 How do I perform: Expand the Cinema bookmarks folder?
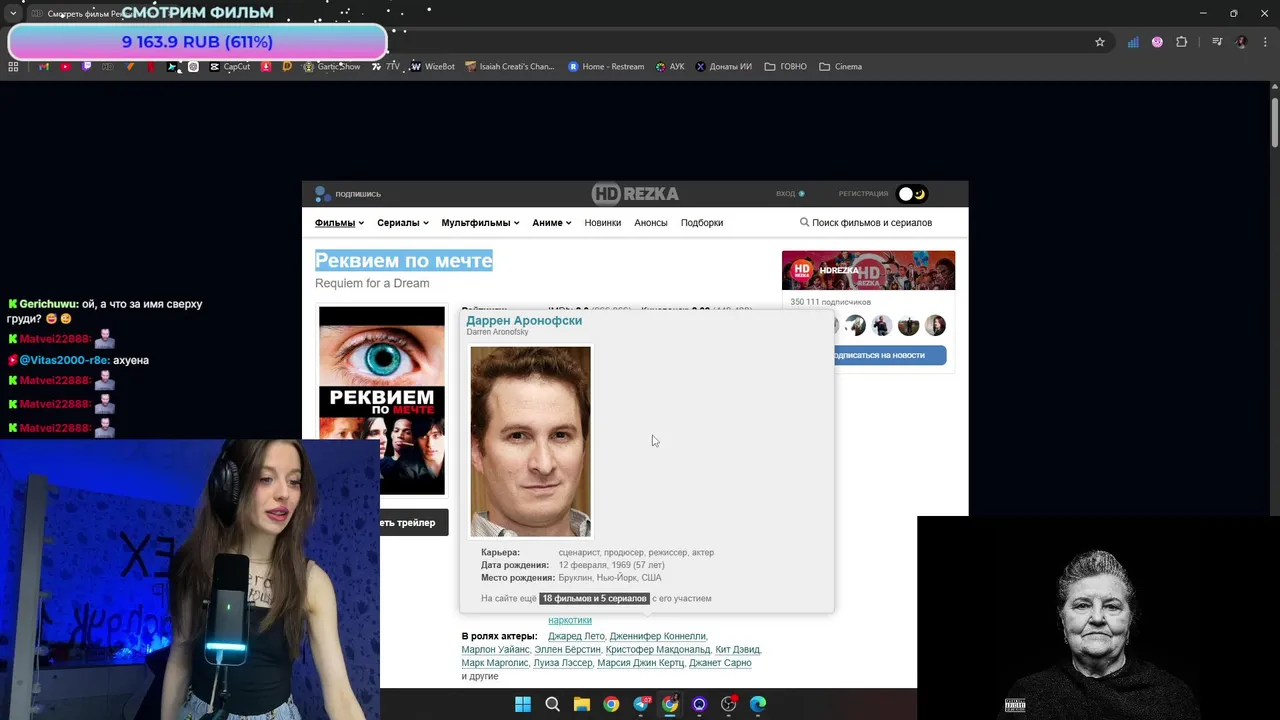[x=840, y=67]
